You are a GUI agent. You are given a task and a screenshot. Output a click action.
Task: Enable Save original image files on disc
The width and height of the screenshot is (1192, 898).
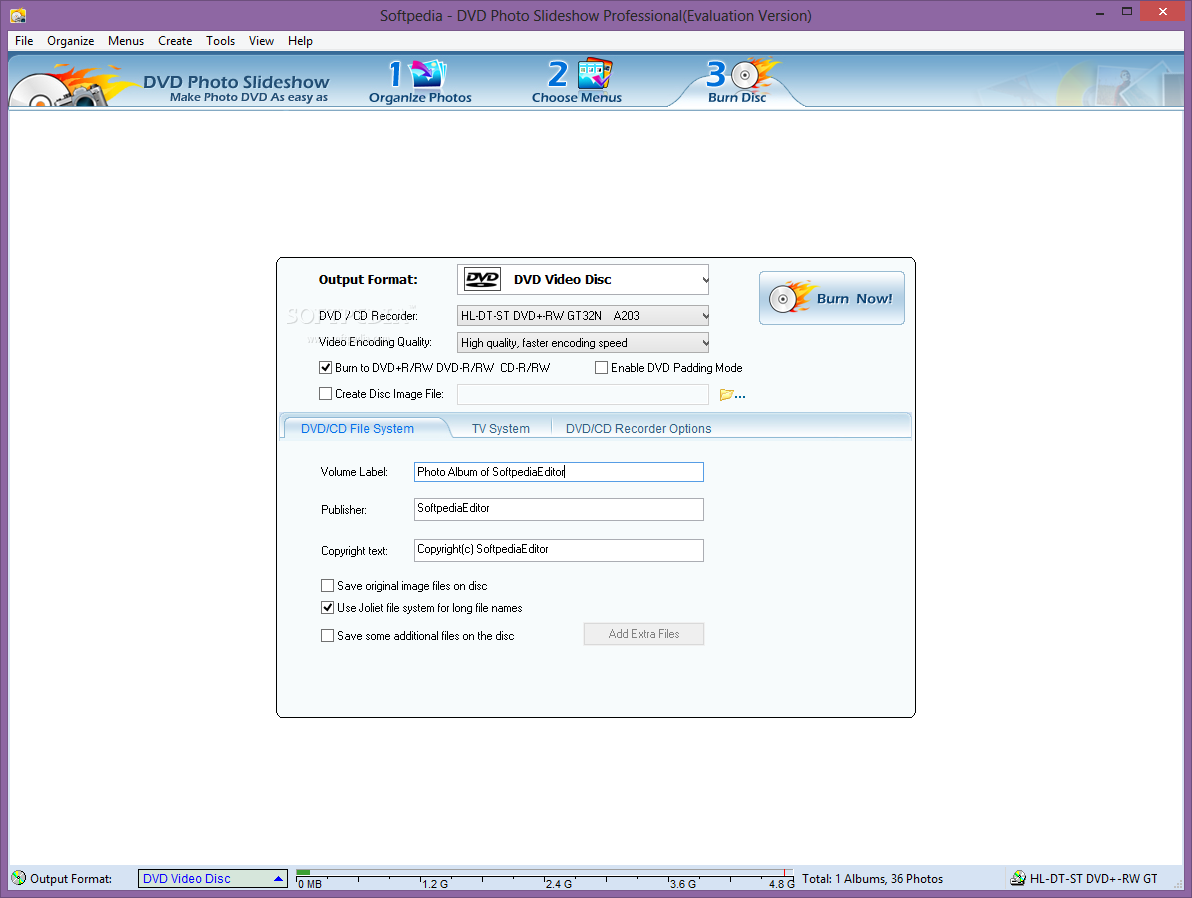[328, 585]
